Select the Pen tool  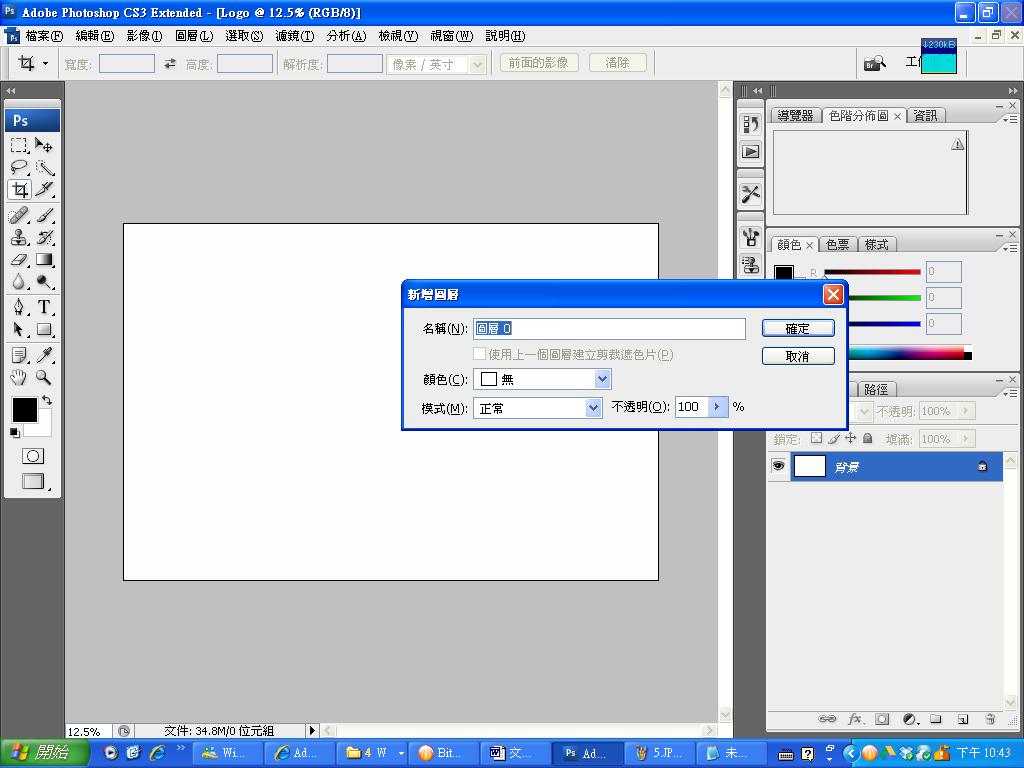click(x=19, y=306)
